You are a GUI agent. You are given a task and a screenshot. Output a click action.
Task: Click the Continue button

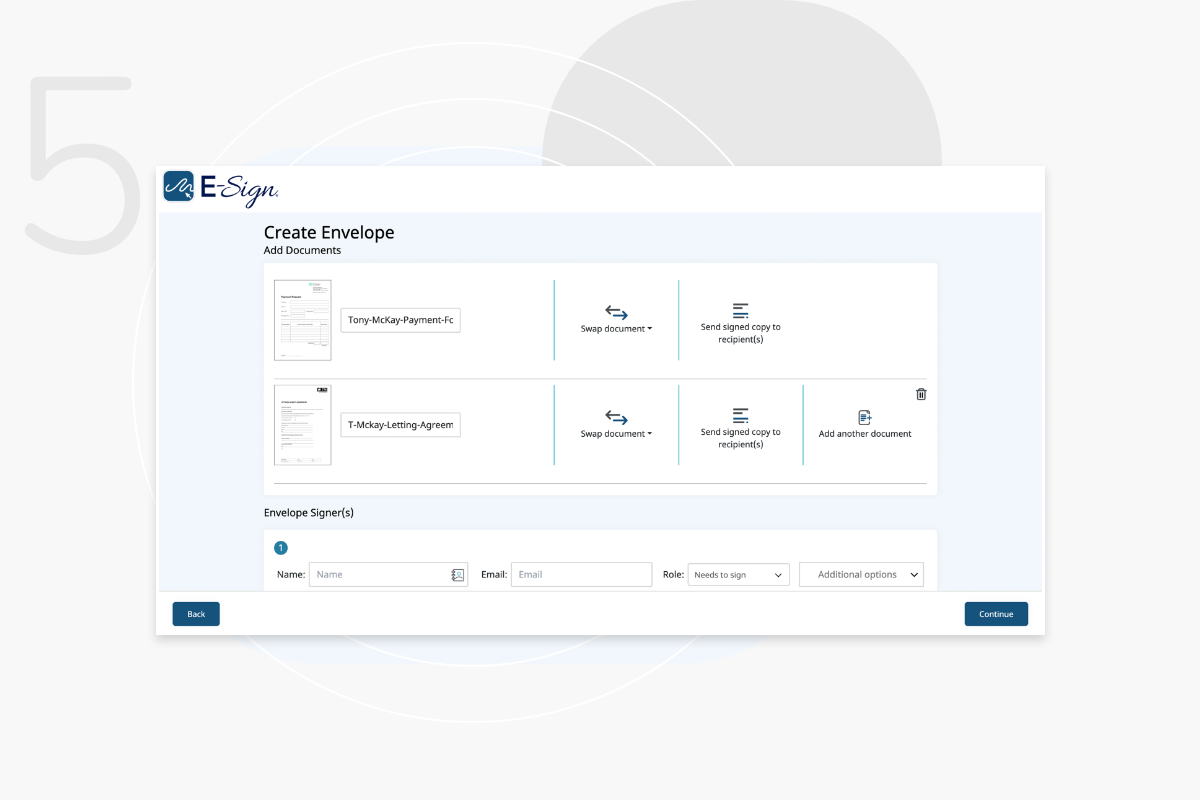pos(996,614)
